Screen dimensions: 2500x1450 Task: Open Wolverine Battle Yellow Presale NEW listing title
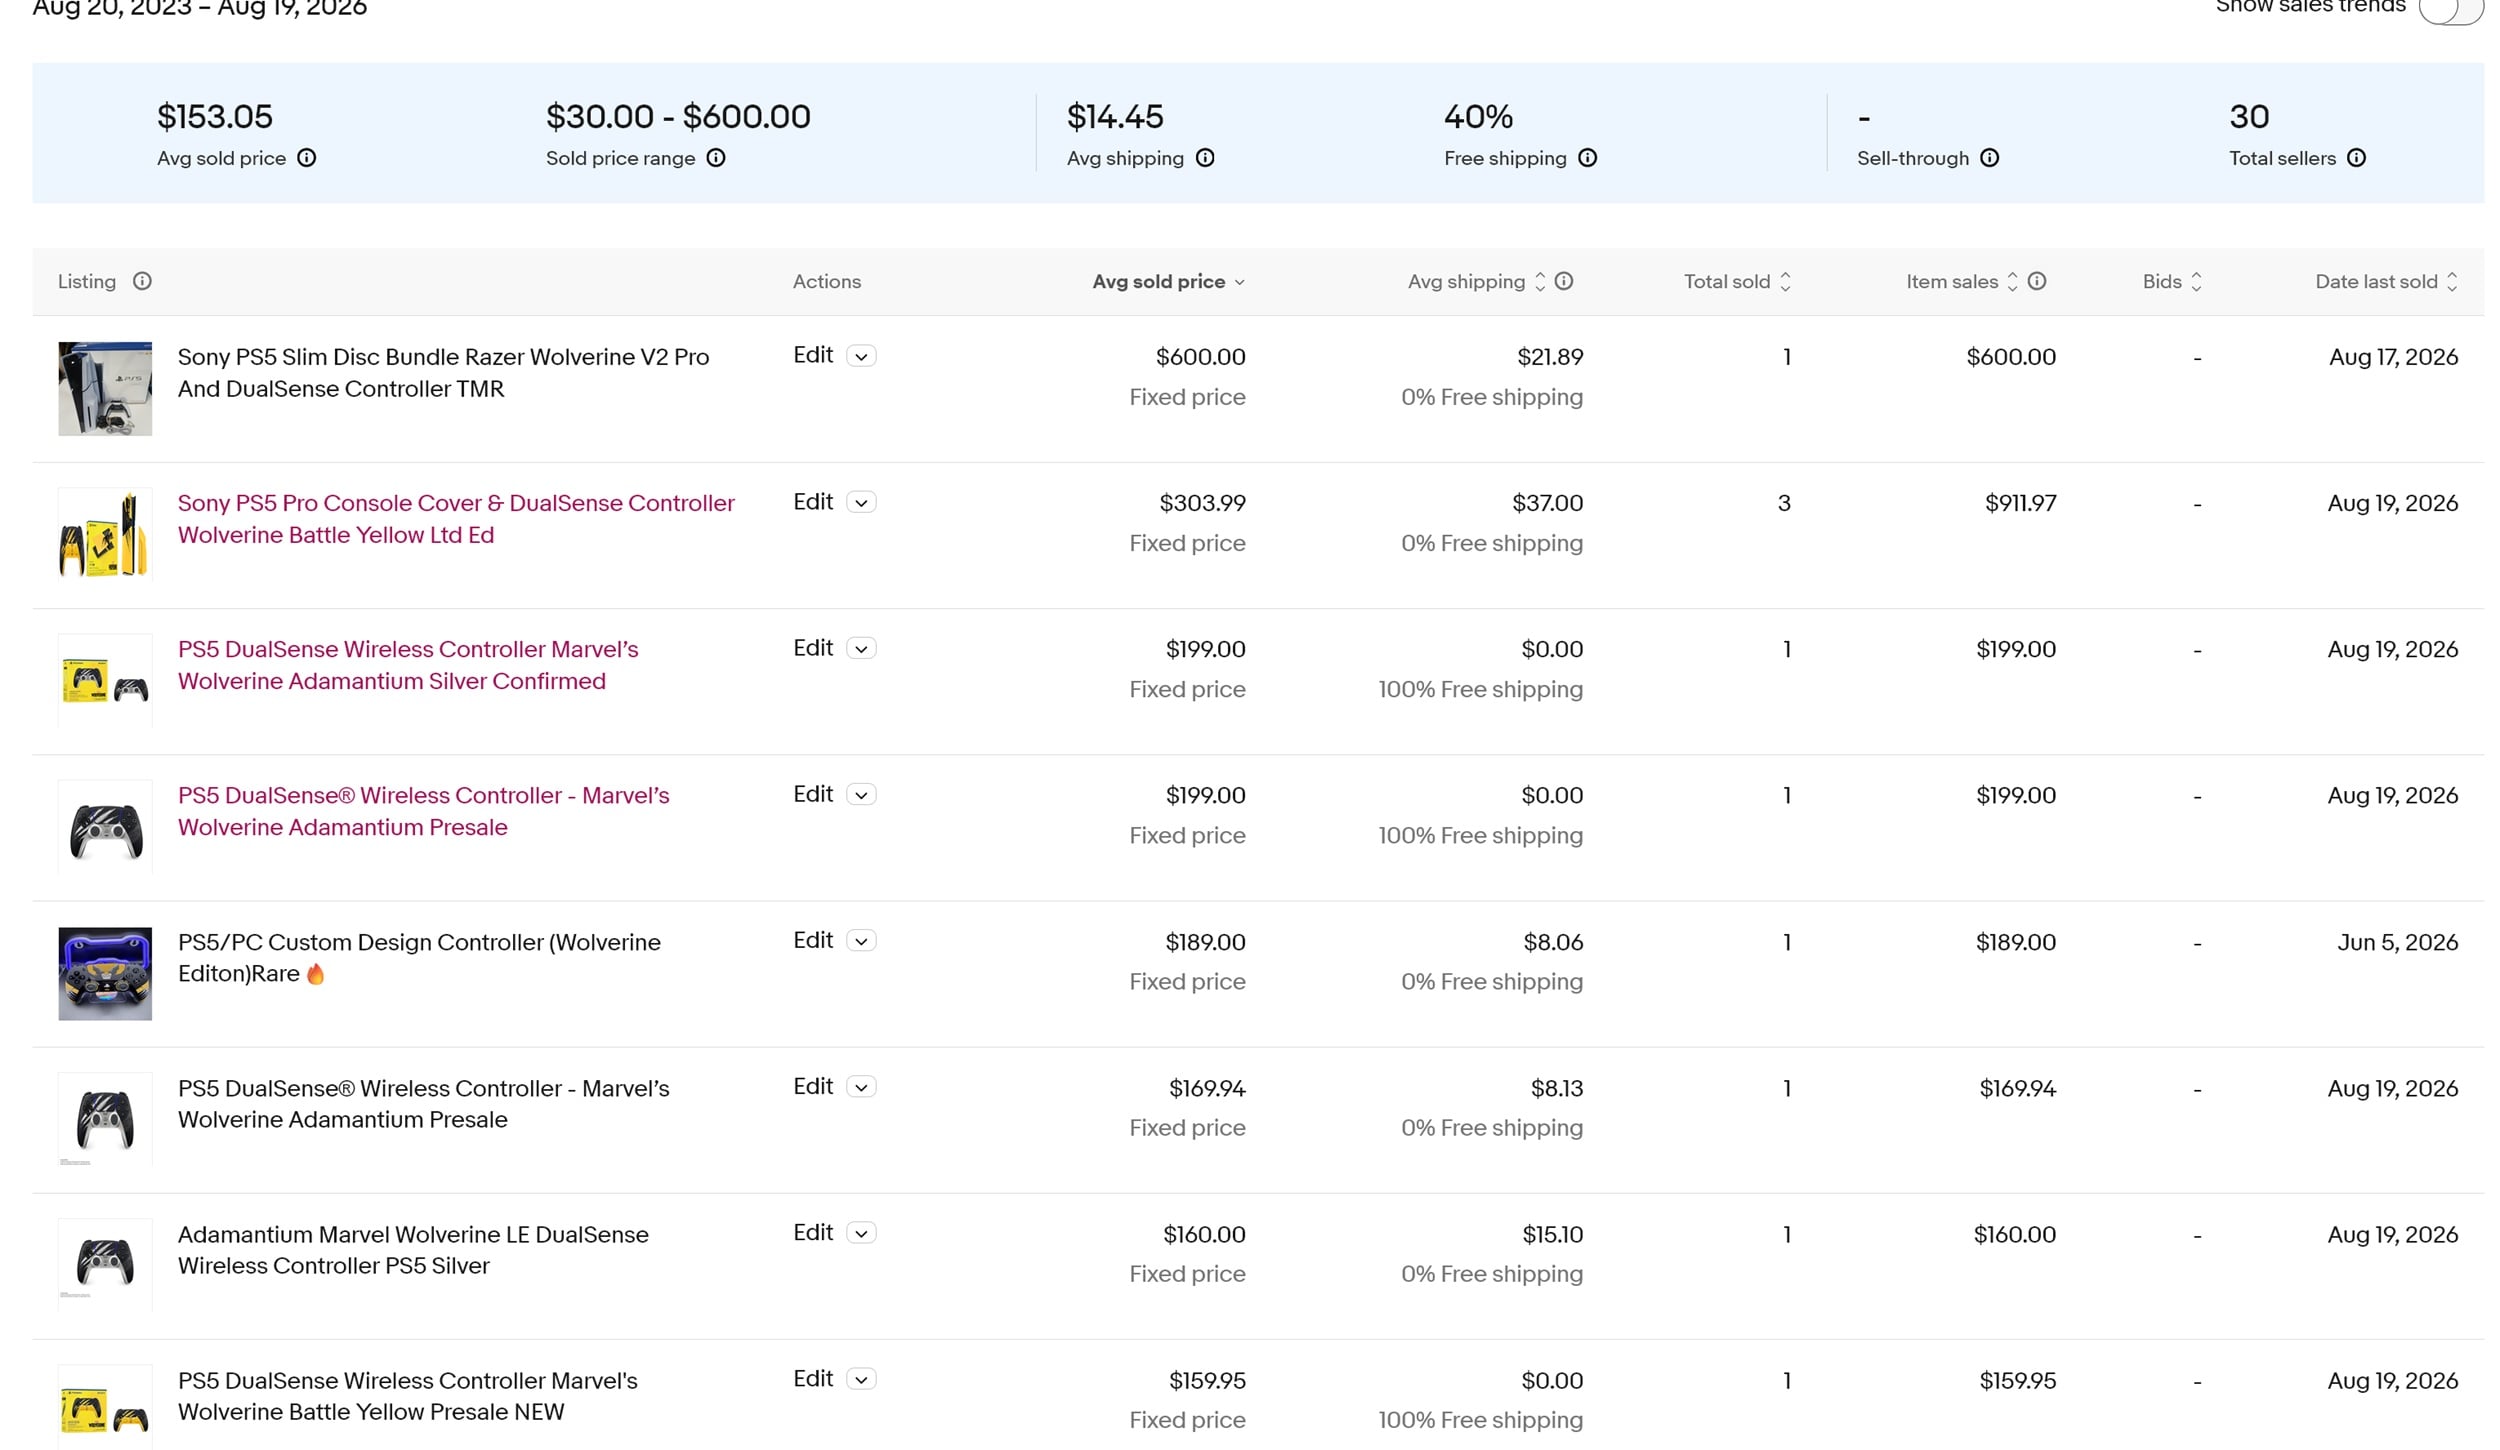(x=408, y=1396)
